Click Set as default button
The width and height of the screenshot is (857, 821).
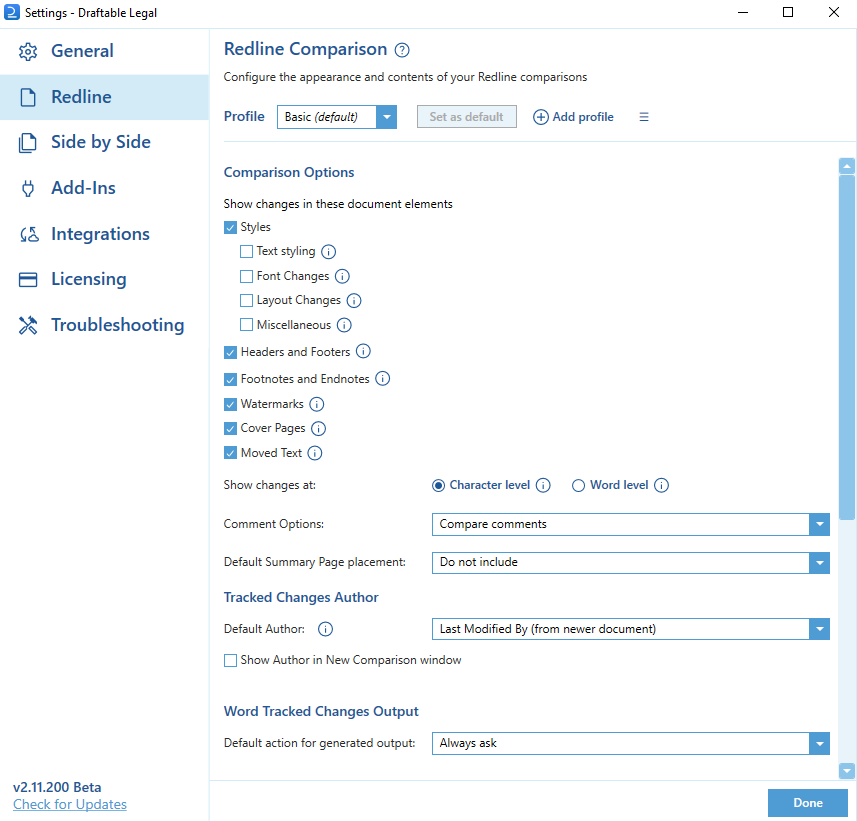pyautogui.click(x=466, y=117)
